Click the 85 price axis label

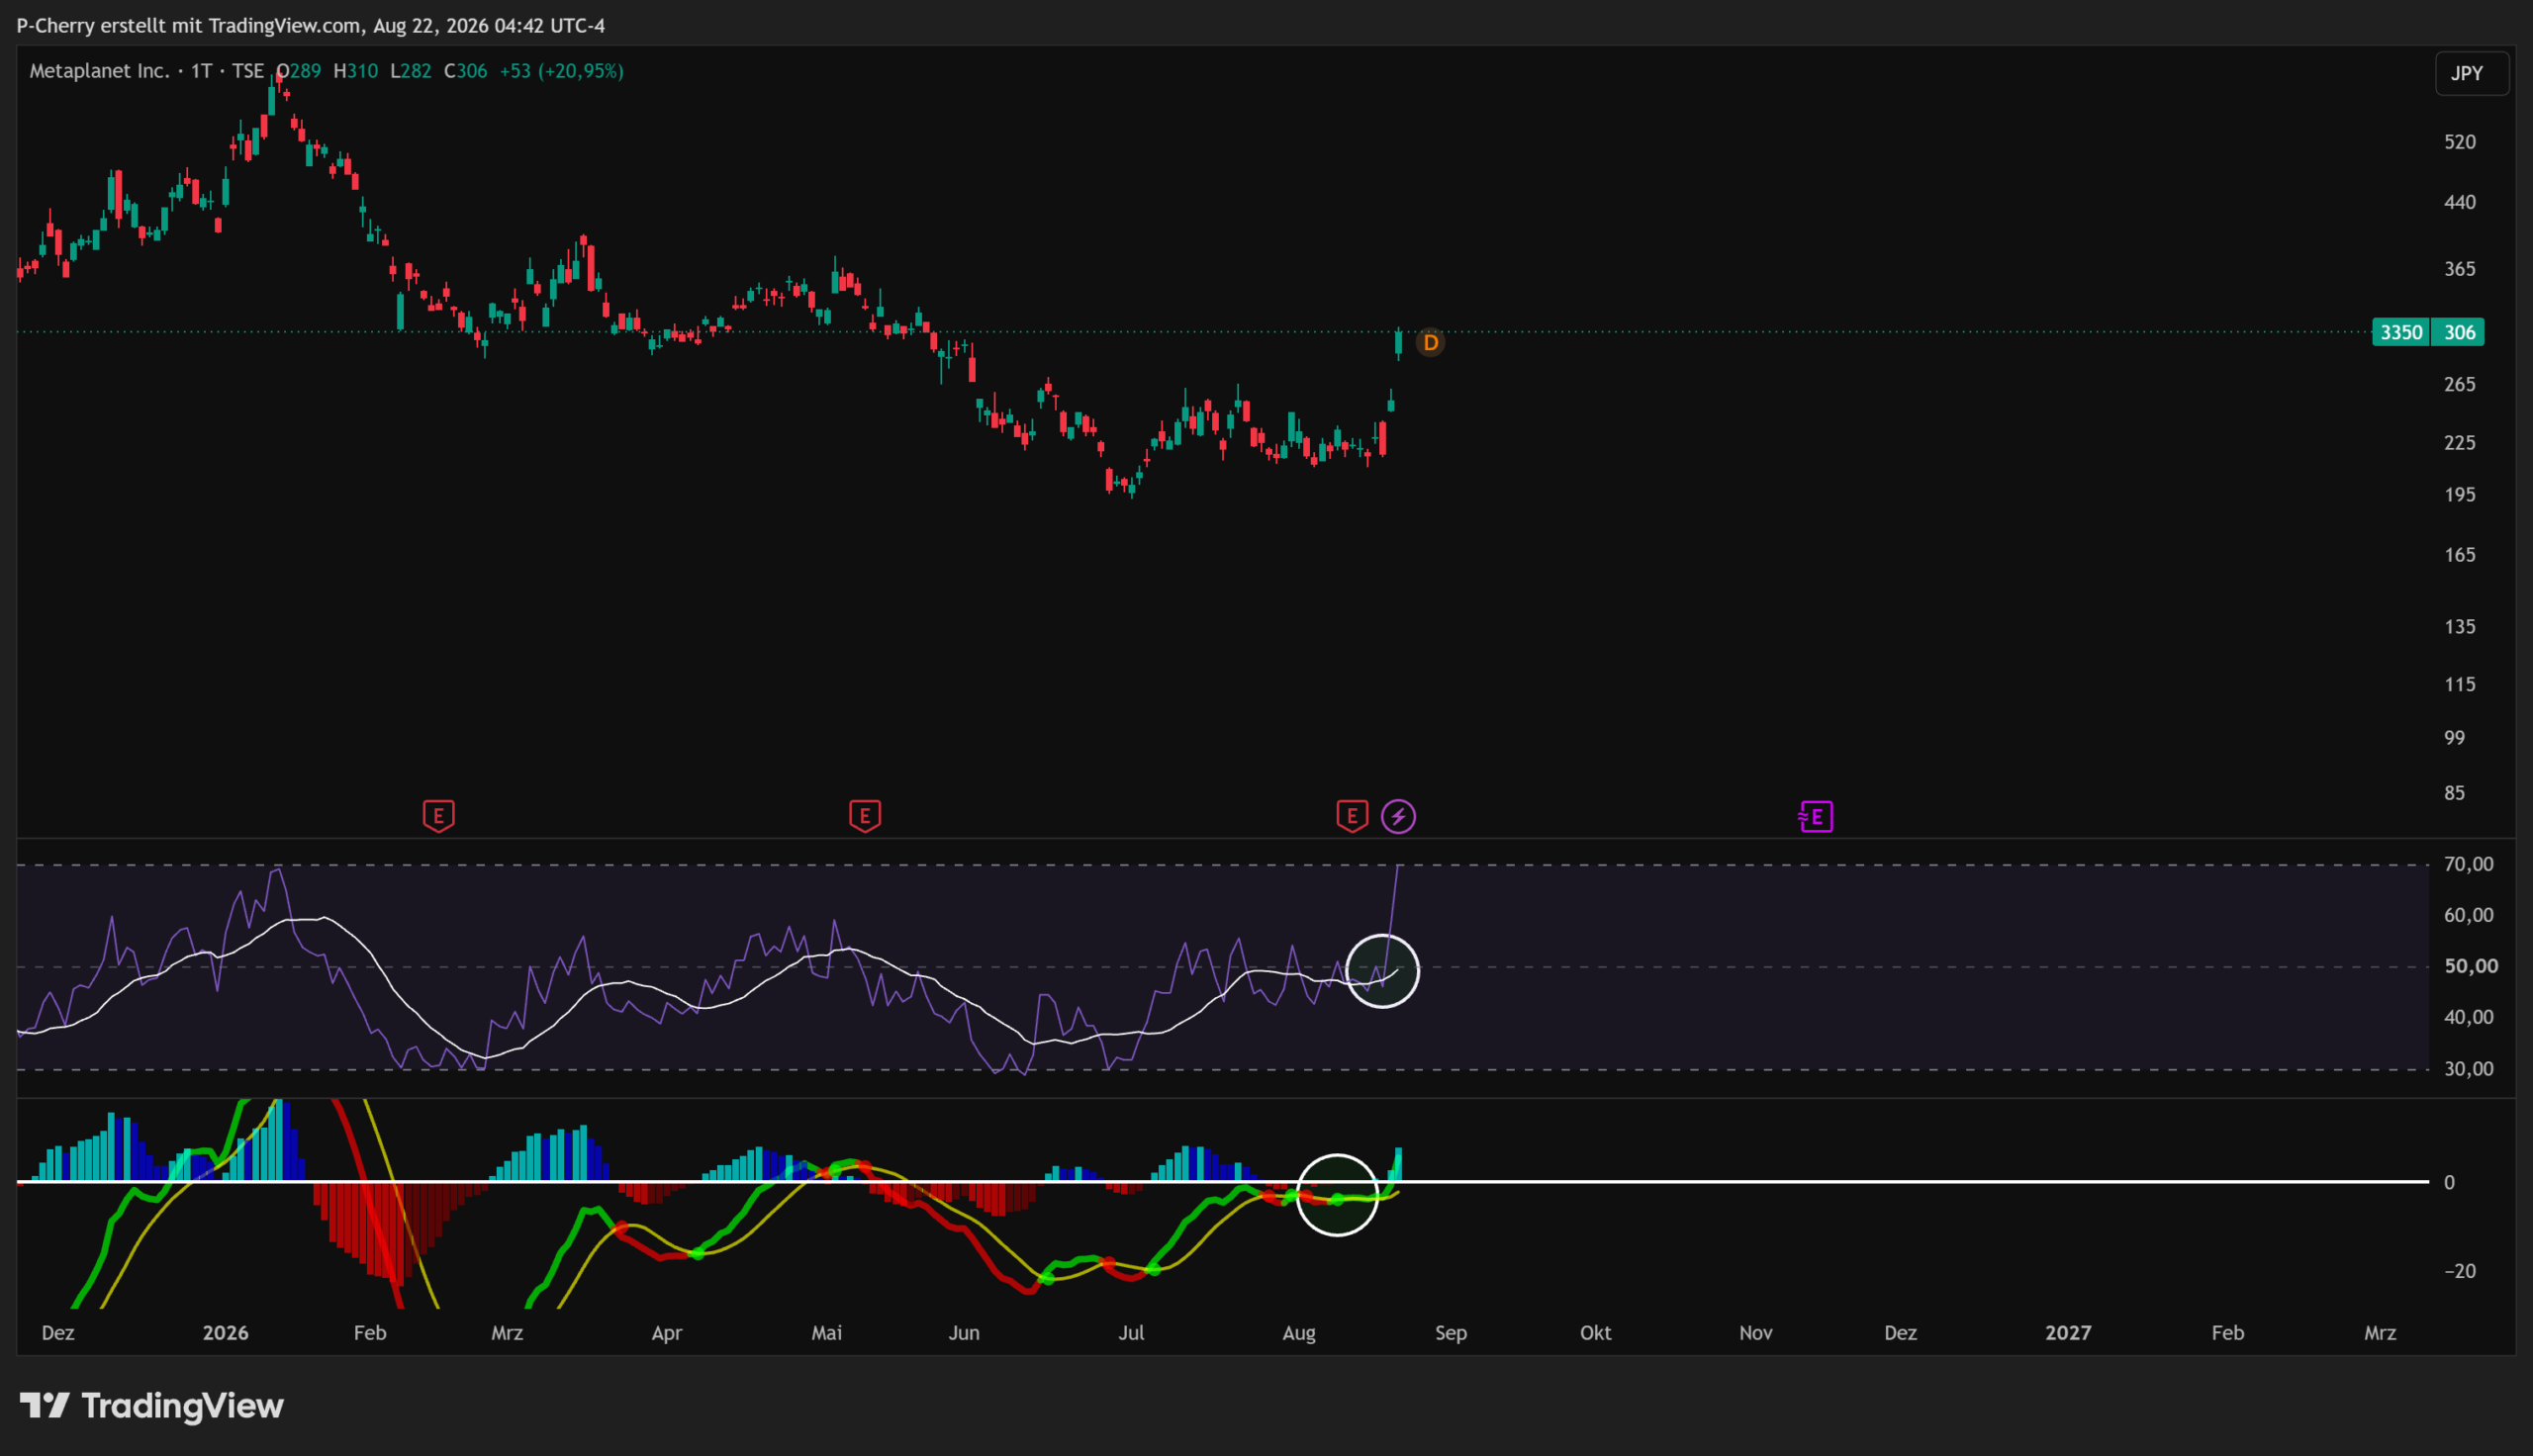[2454, 792]
